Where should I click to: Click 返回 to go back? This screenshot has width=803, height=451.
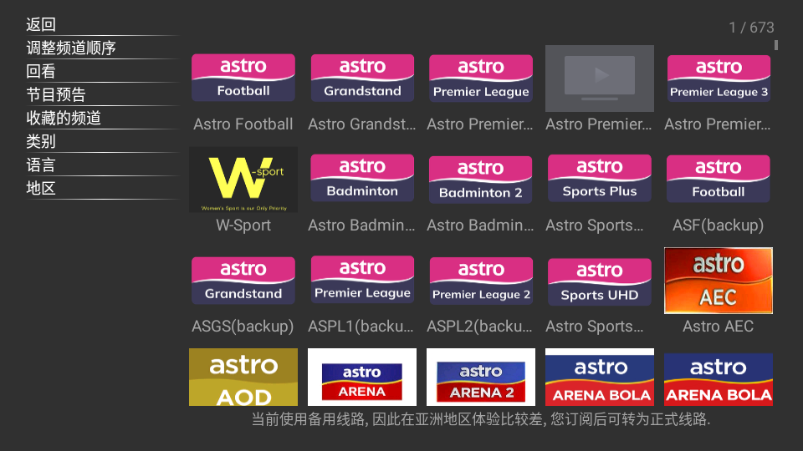(x=41, y=25)
